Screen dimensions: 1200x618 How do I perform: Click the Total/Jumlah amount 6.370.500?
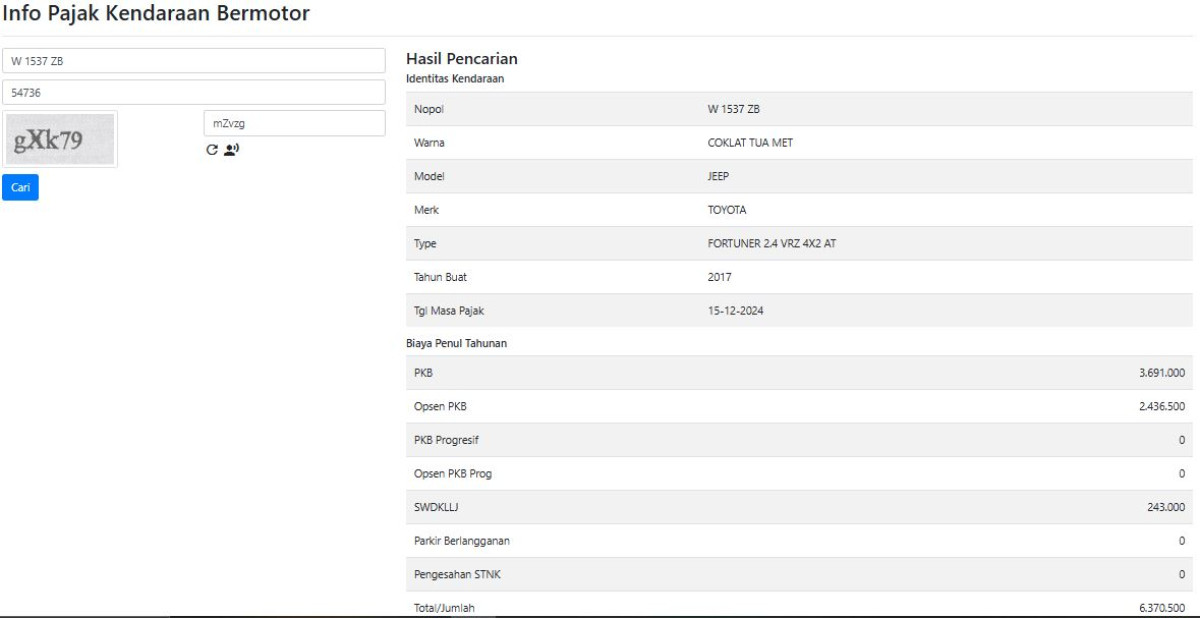point(1161,608)
